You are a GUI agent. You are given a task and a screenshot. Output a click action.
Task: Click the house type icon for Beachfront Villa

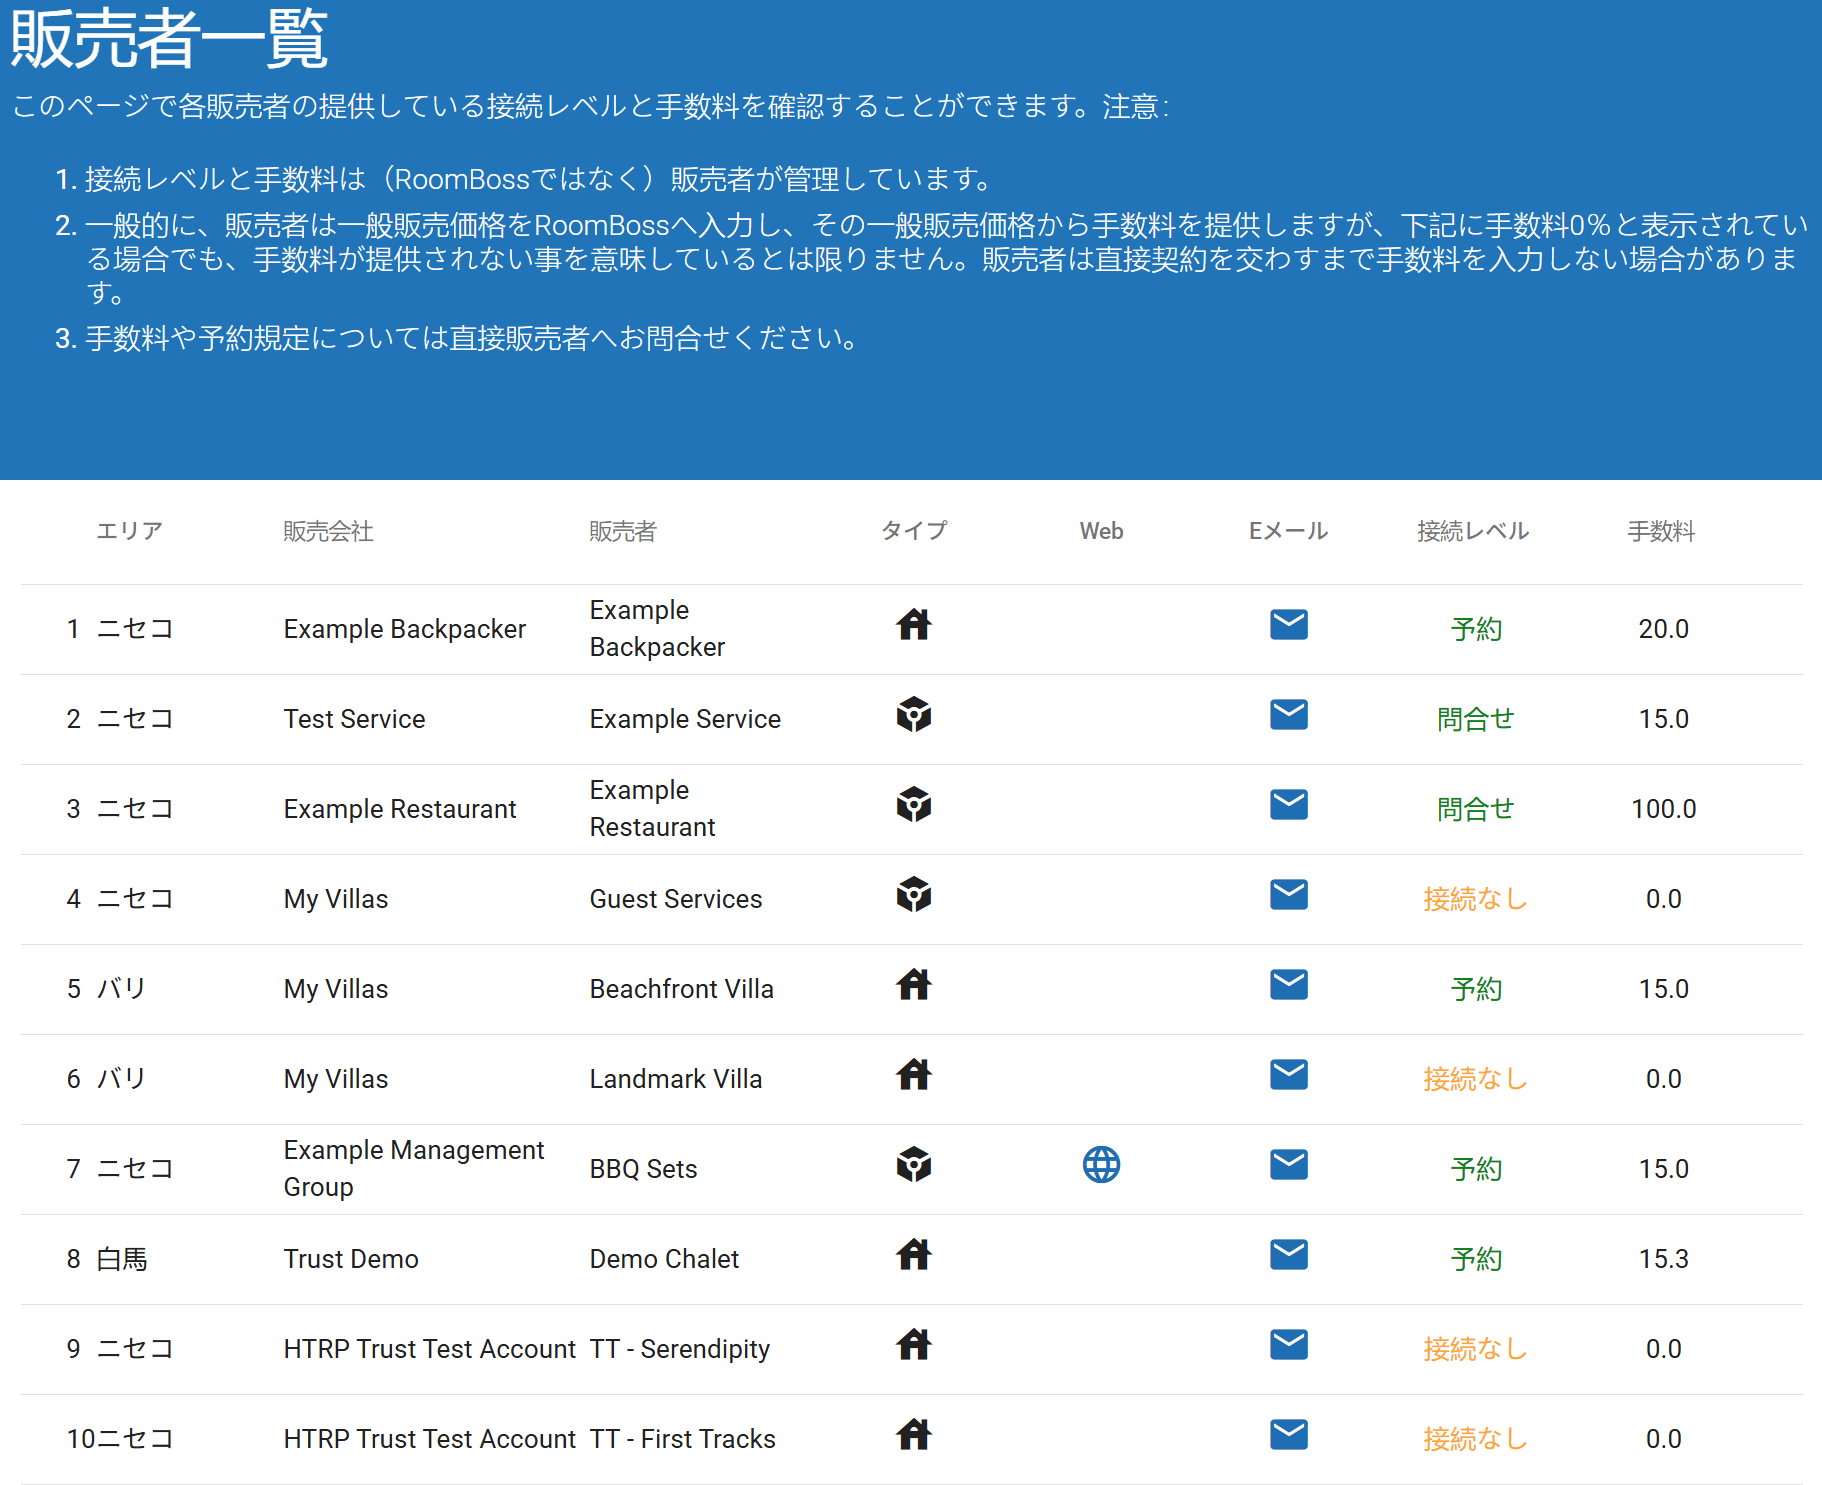[913, 985]
